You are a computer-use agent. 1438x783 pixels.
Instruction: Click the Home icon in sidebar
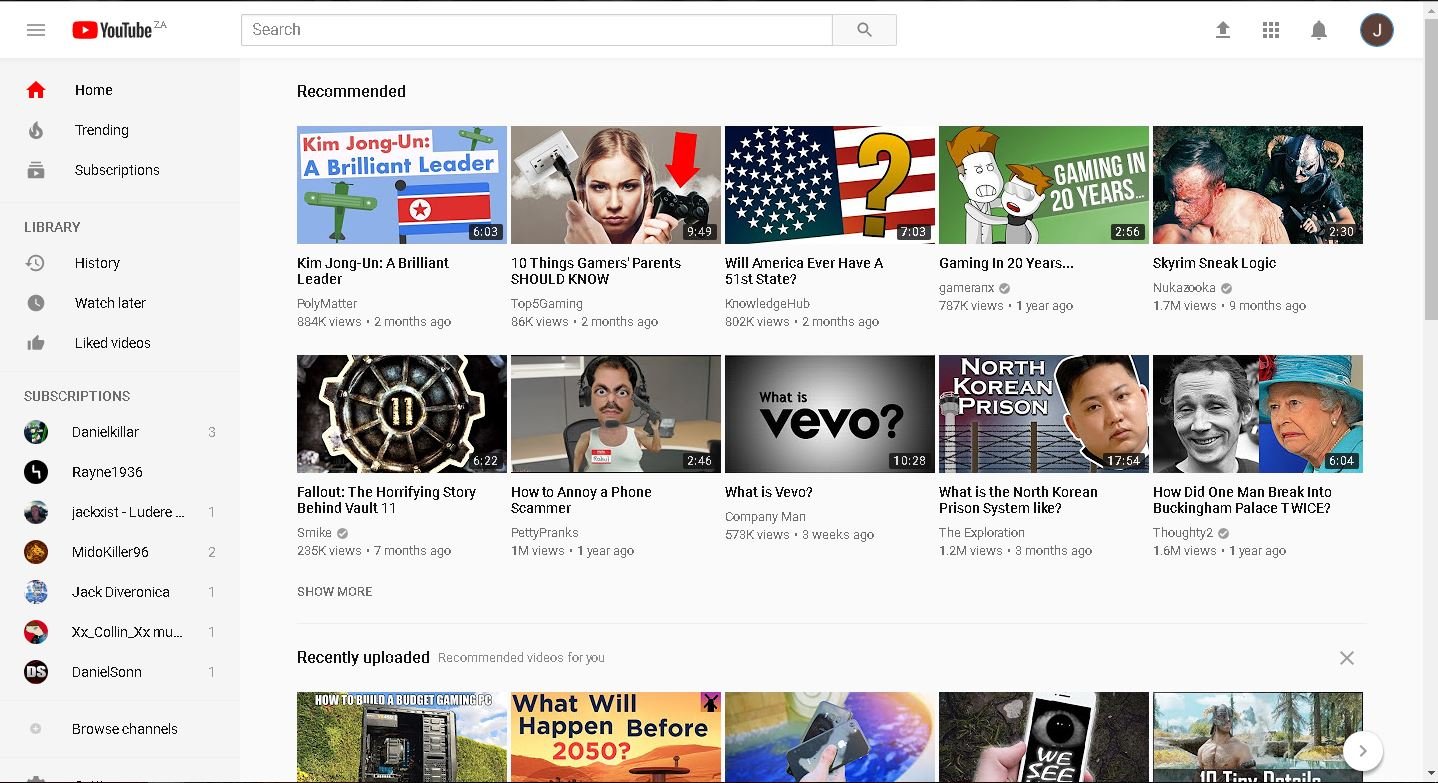point(36,90)
